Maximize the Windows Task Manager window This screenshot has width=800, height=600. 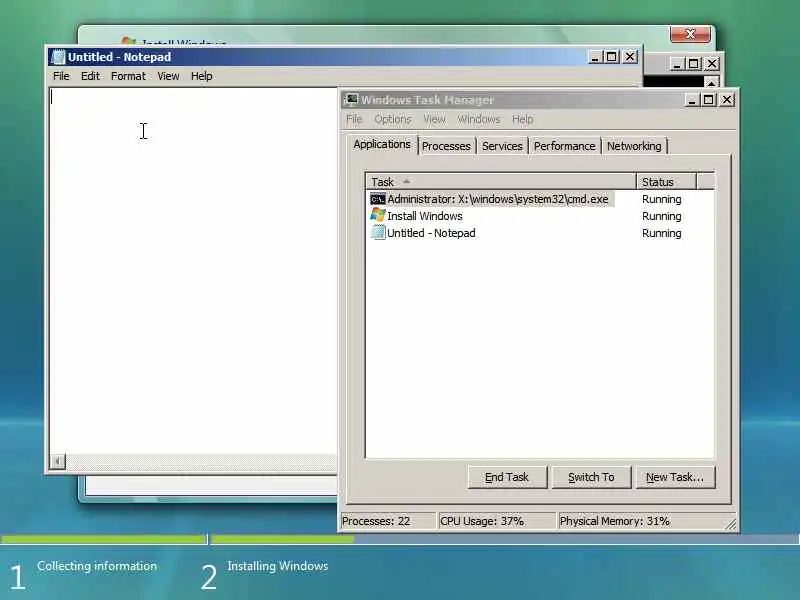point(709,99)
